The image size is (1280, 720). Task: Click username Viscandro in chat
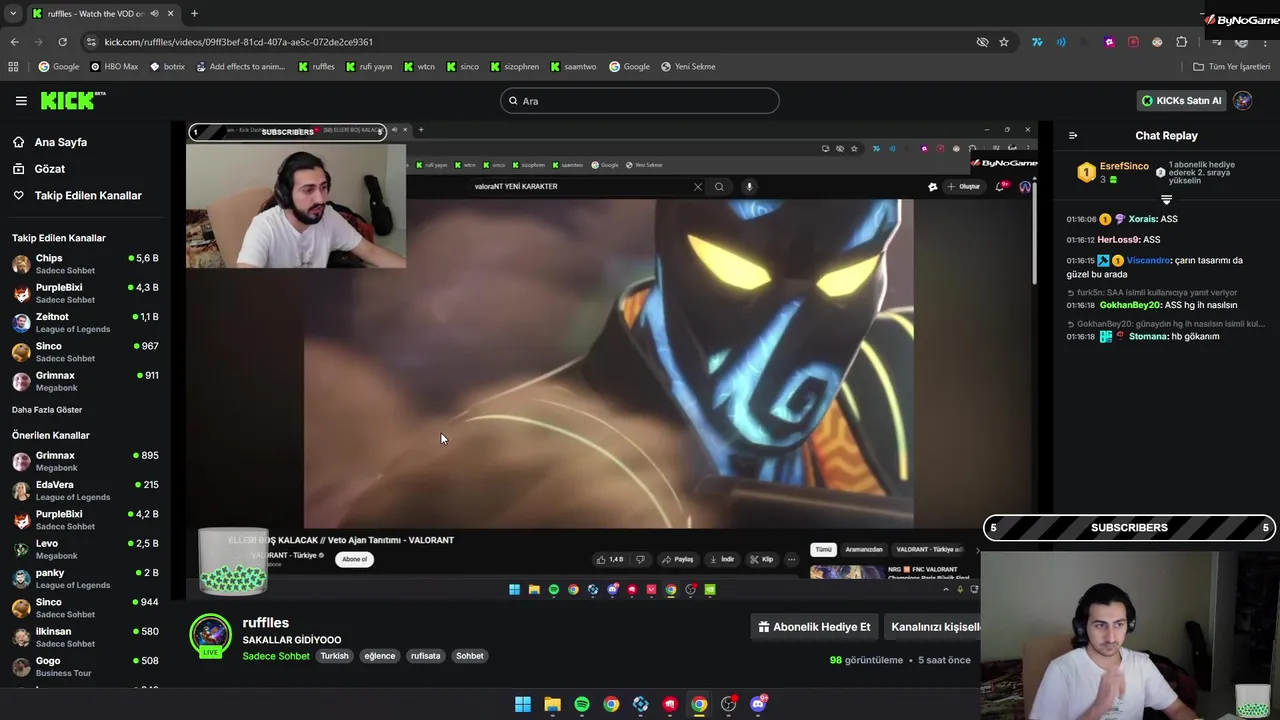(x=1148, y=260)
